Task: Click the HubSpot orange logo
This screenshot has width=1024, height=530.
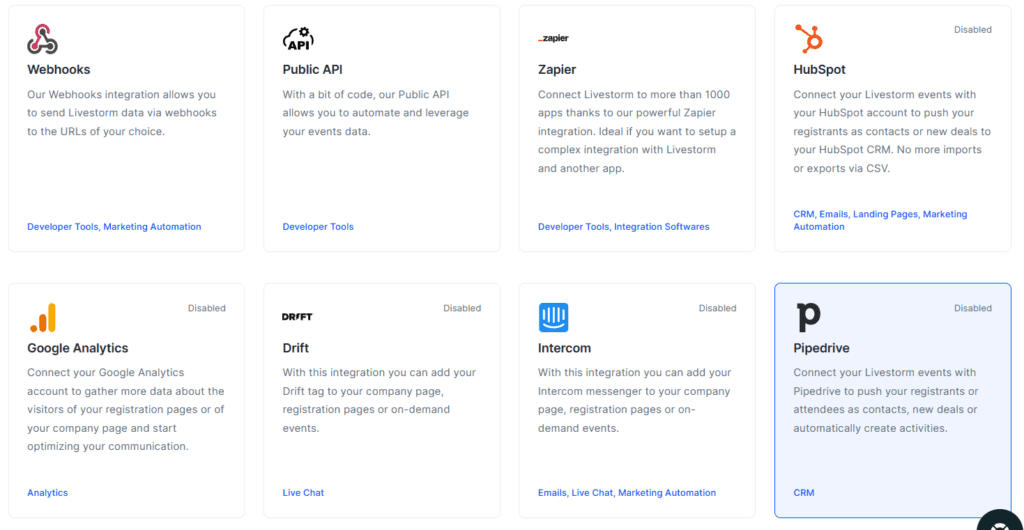Action: [808, 39]
